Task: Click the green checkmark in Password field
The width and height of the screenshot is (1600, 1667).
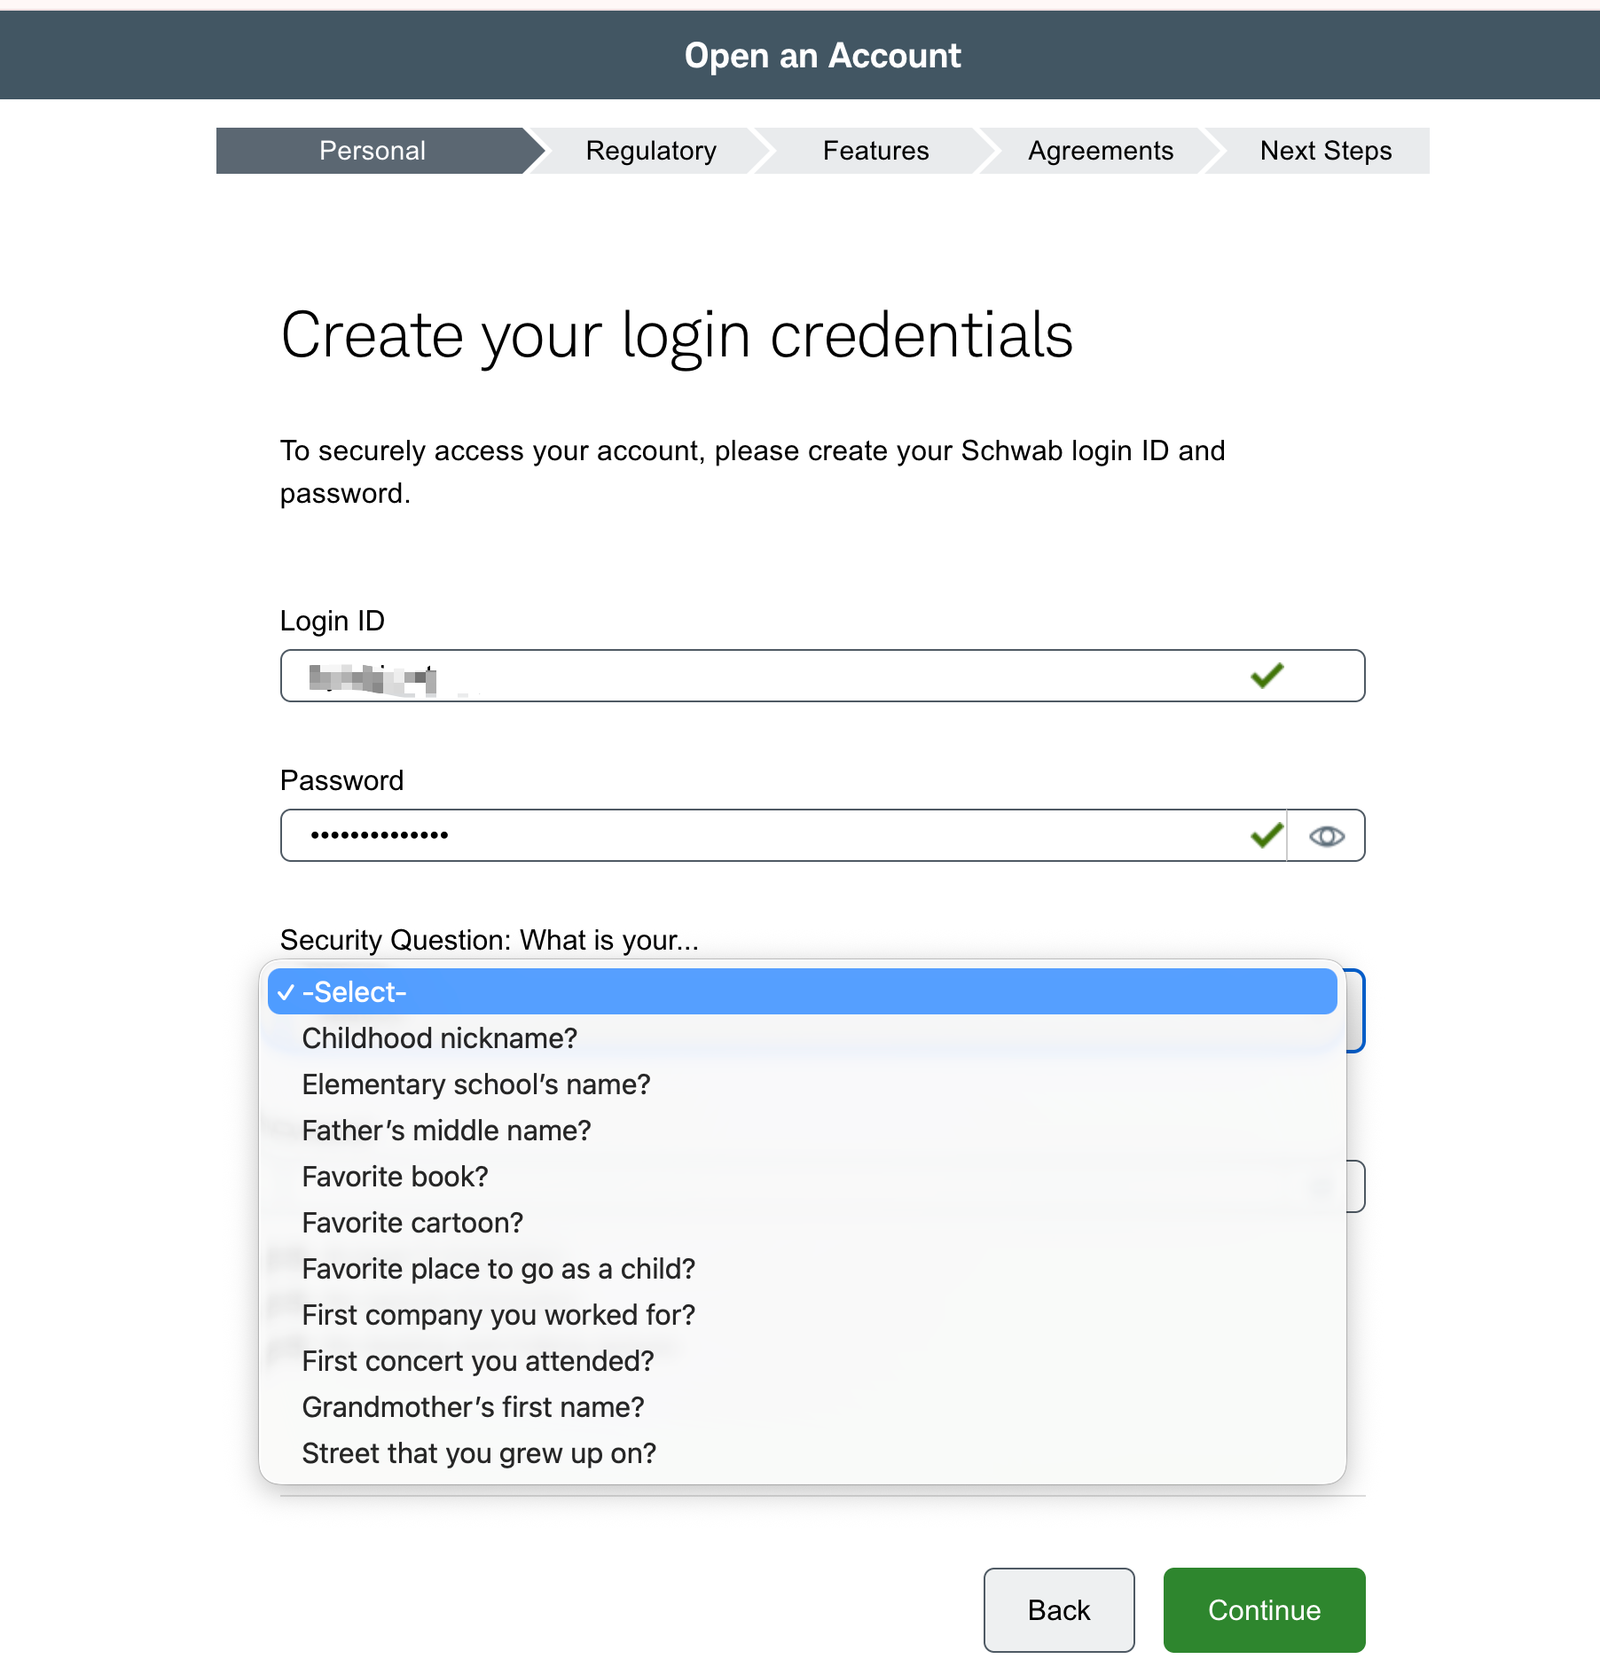Action: [1267, 835]
